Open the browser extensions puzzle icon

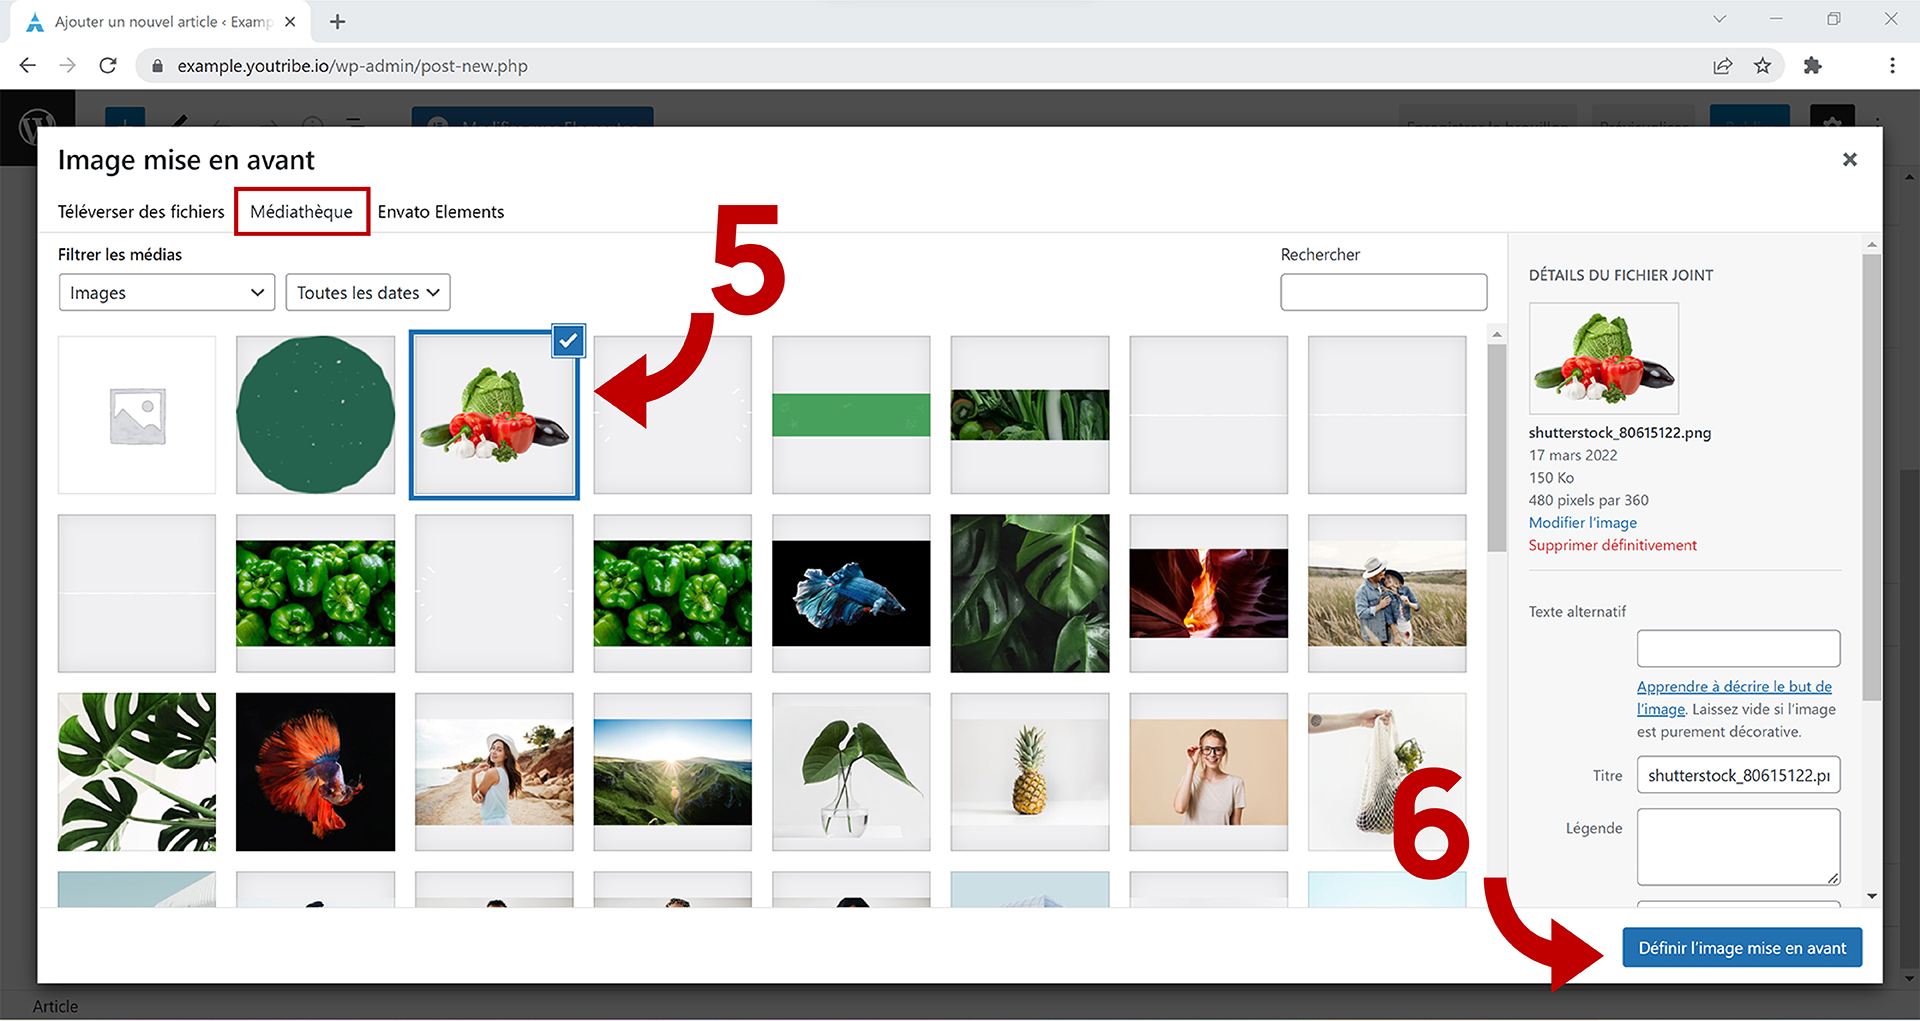click(x=1812, y=66)
